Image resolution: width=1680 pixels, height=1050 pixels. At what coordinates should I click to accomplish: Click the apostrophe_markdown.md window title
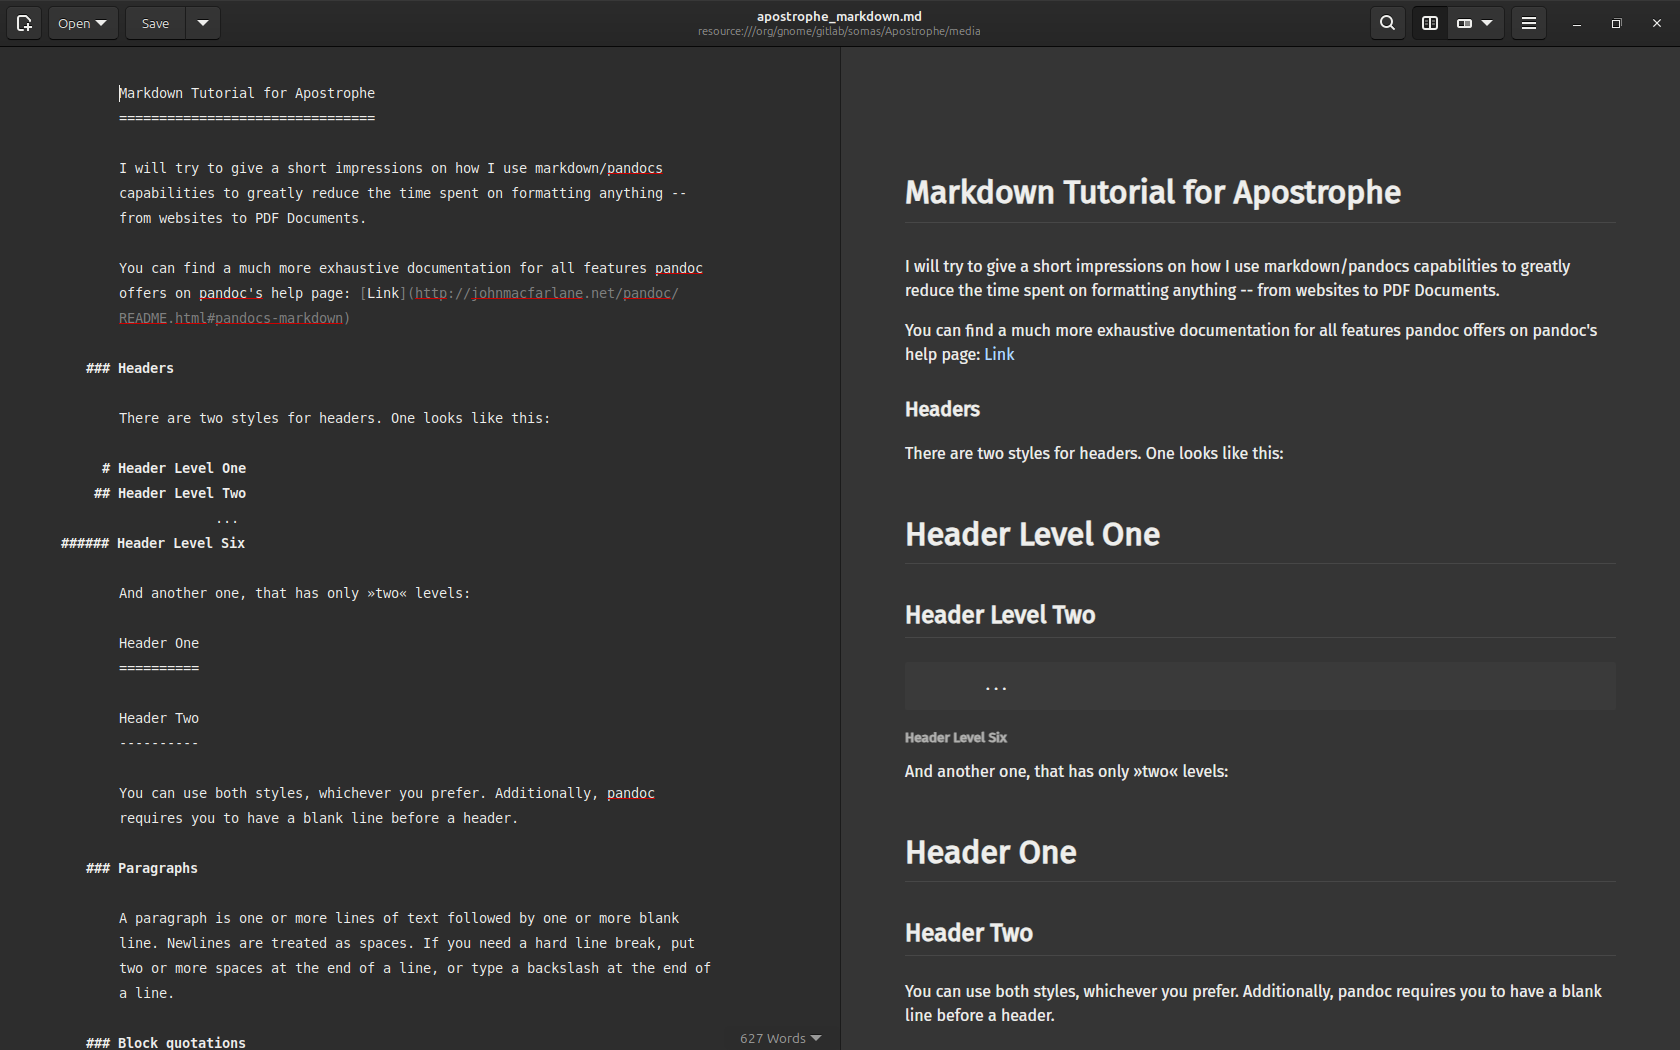(839, 16)
